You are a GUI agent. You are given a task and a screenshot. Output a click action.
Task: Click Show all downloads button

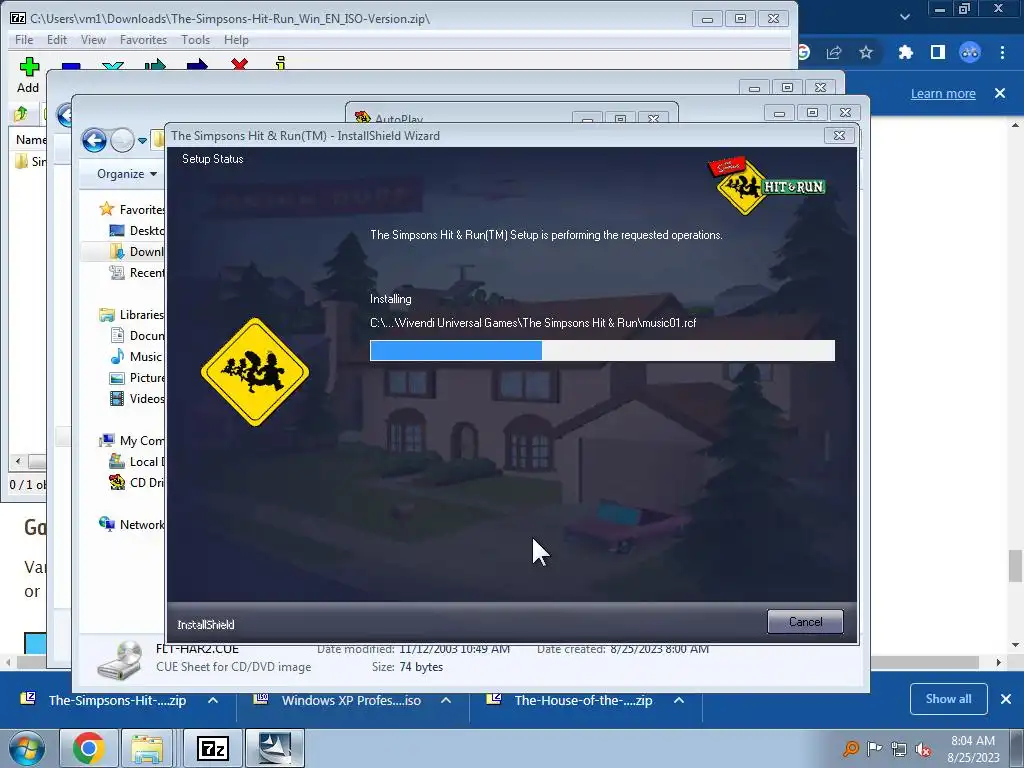(948, 699)
